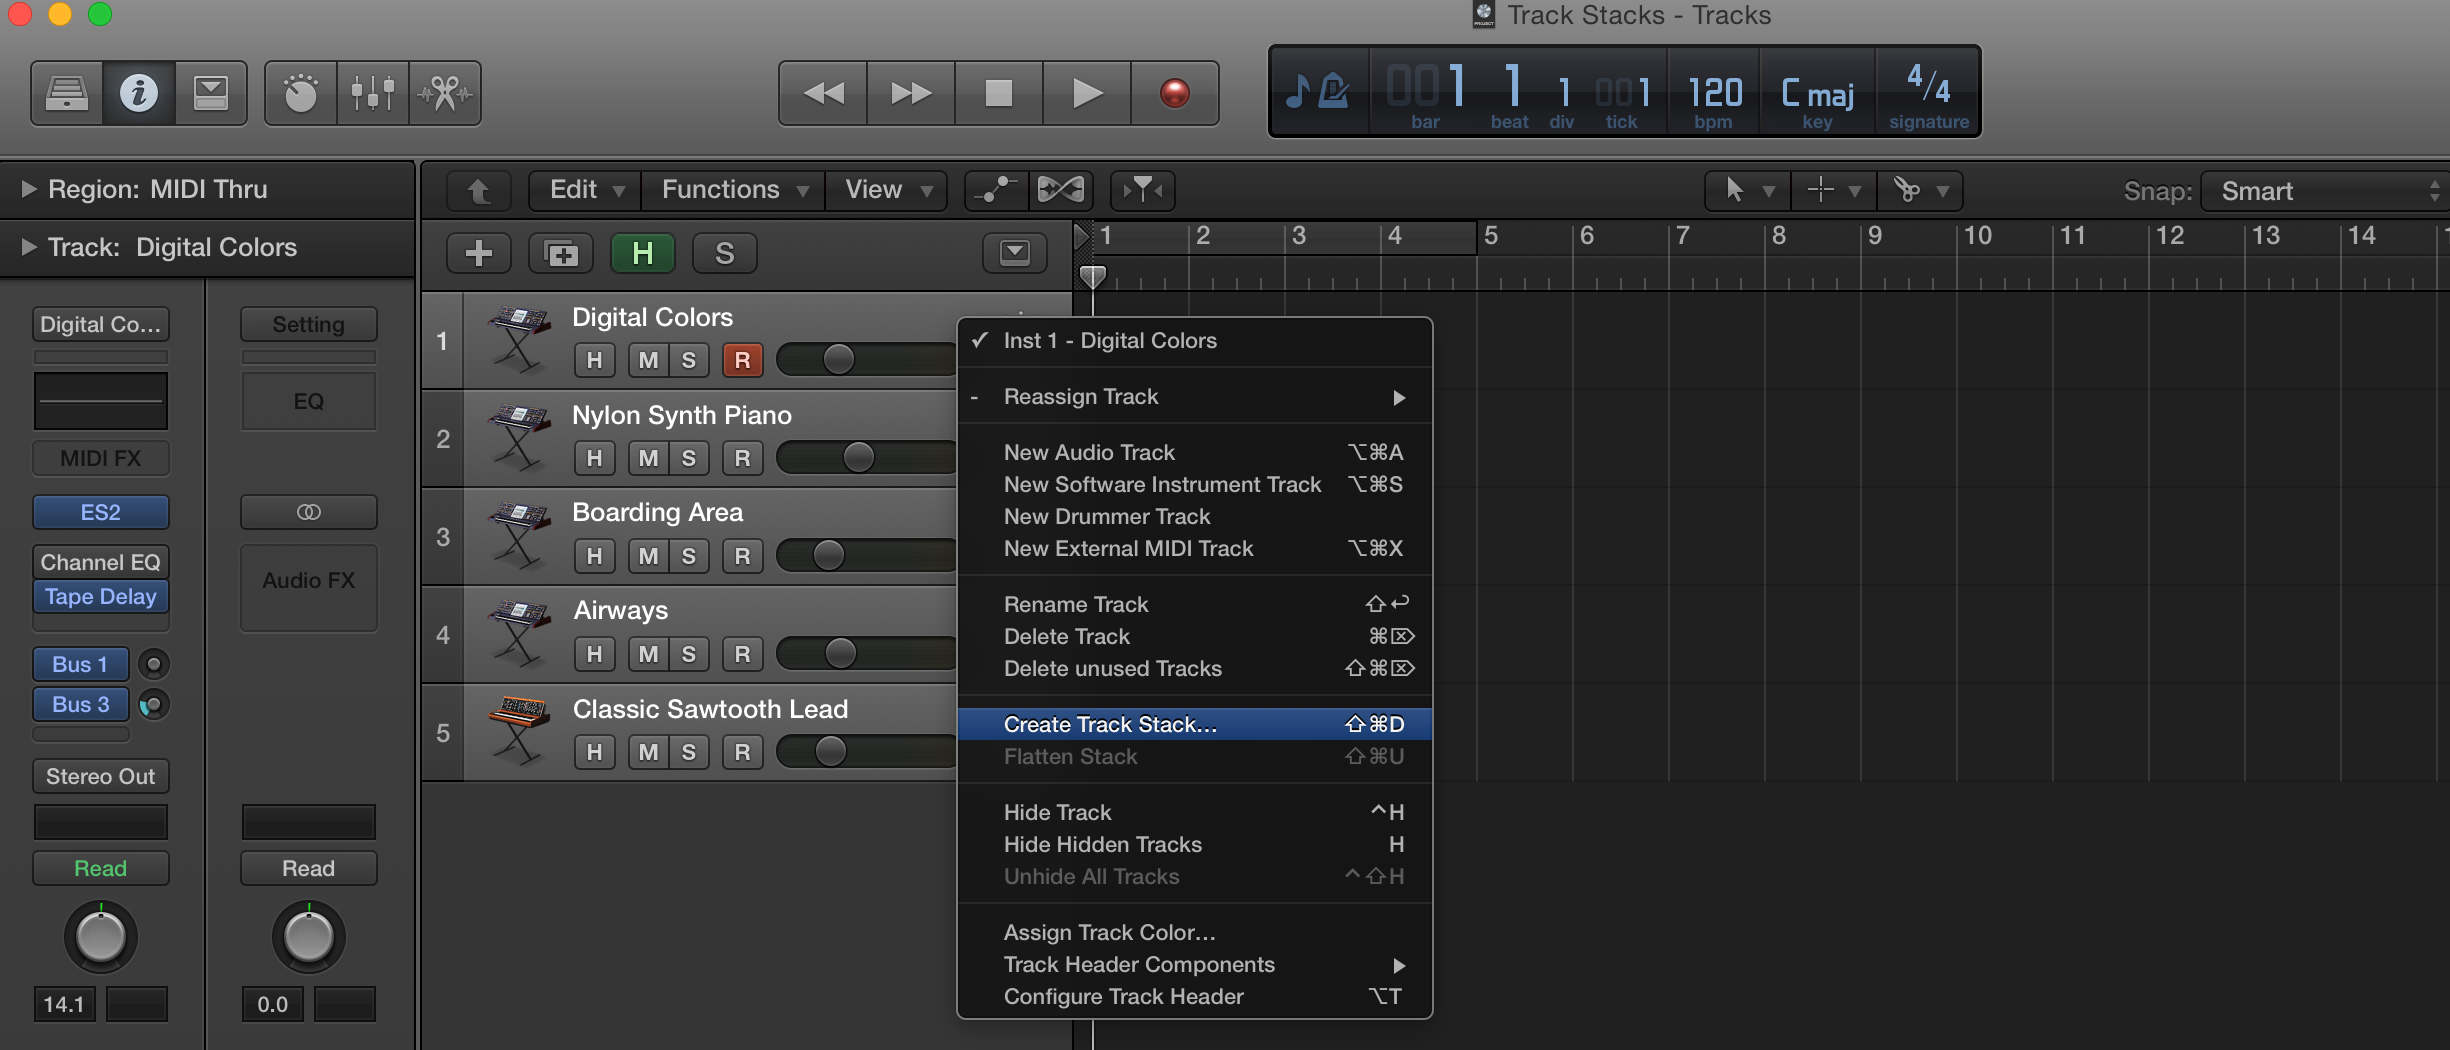Open the Mixer faders icon
Image resolution: width=2450 pixels, height=1050 pixels.
pyautogui.click(x=372, y=93)
